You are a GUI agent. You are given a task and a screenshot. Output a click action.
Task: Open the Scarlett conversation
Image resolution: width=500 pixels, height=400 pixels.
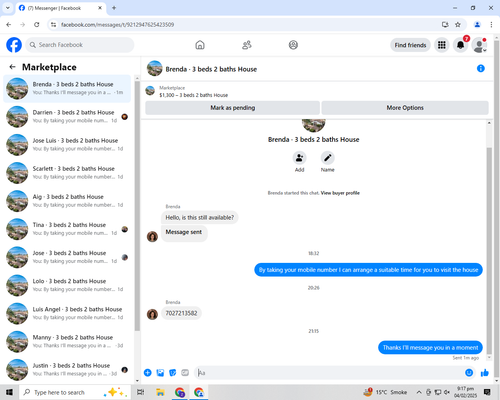coord(67,173)
